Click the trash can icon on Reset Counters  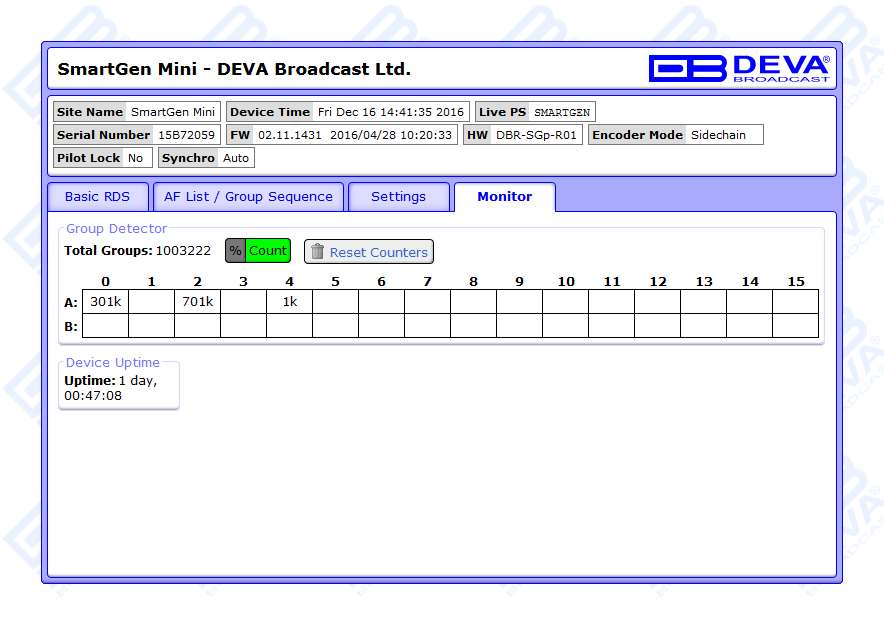317,252
